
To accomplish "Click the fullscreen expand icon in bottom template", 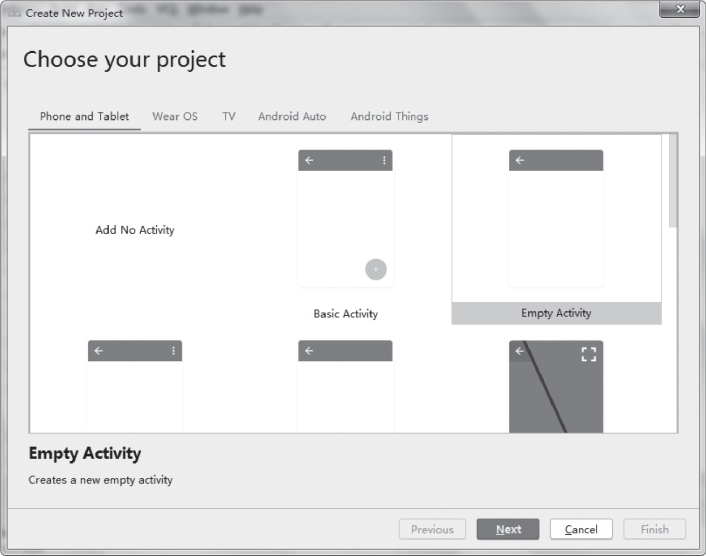I will 588,354.
